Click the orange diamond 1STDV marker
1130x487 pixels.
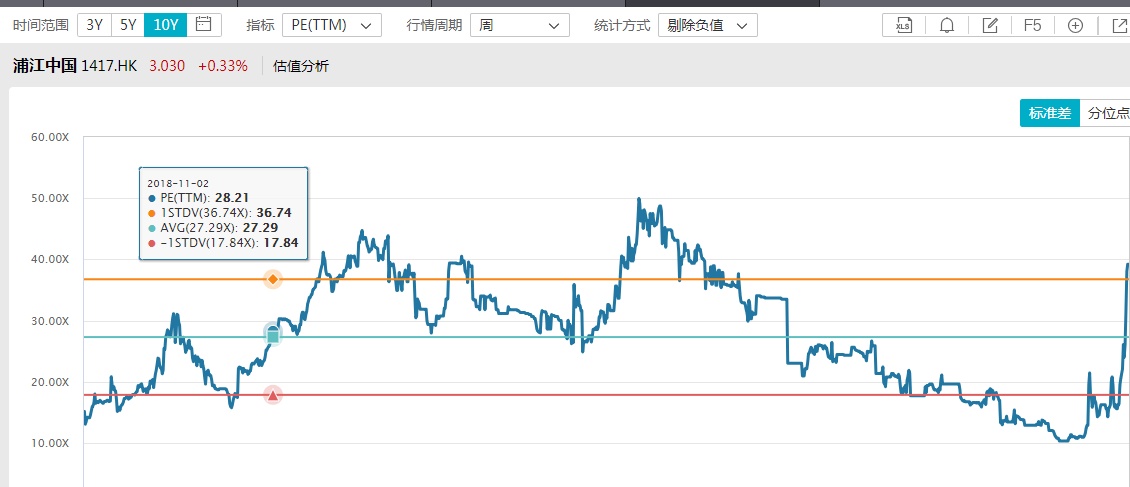point(272,278)
